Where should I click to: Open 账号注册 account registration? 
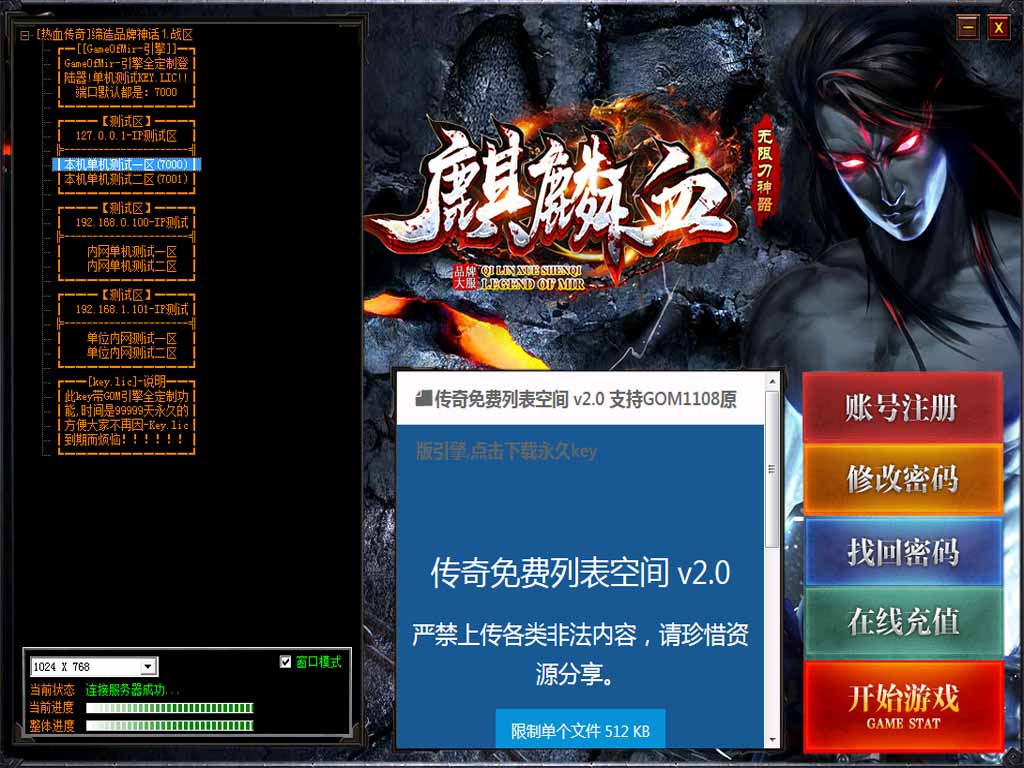(903, 408)
